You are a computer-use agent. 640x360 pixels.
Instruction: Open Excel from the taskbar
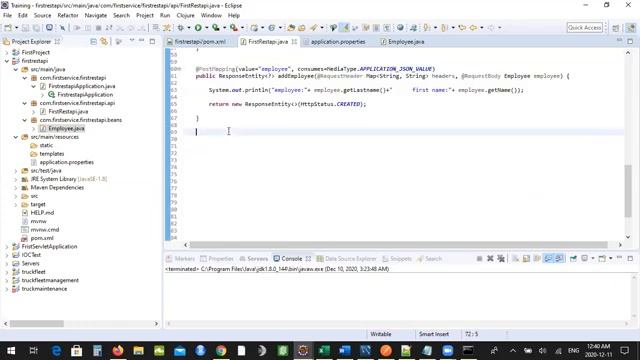coord(324,351)
